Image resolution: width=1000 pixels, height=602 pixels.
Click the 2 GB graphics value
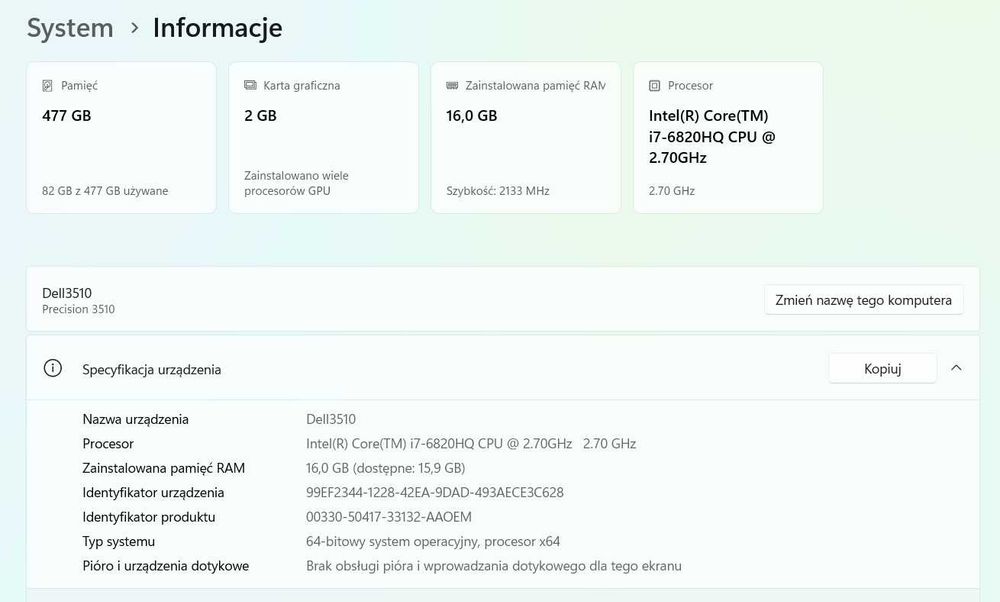pos(260,116)
